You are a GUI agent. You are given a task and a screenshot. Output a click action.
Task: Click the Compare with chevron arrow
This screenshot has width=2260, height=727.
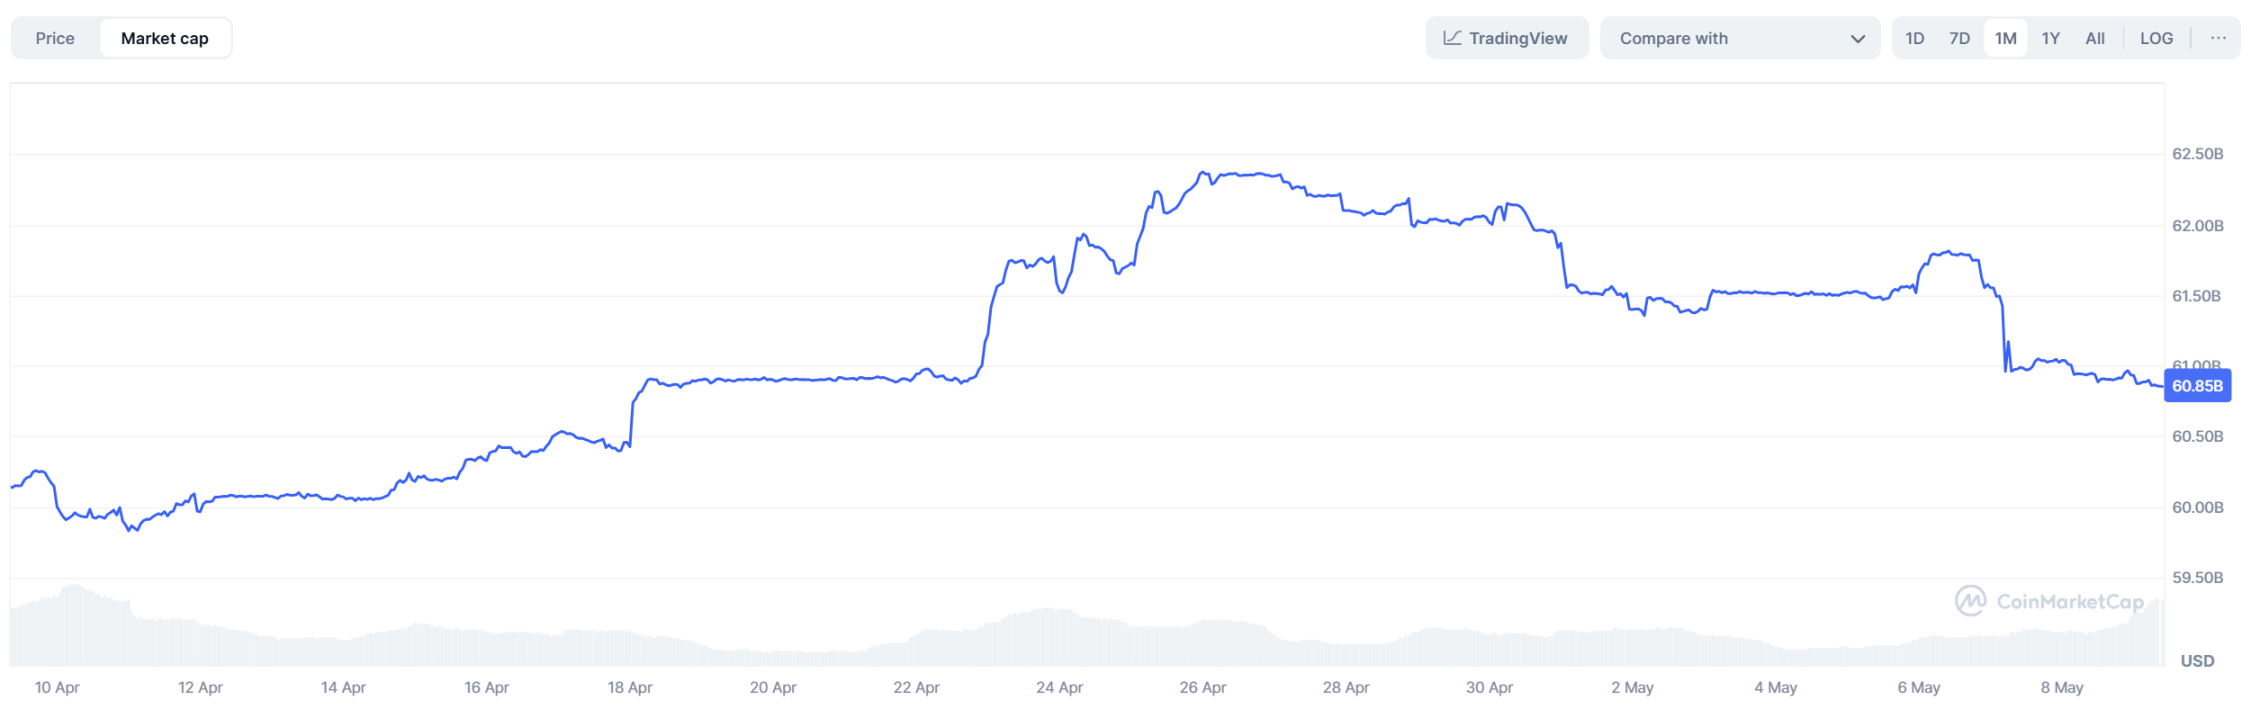click(1857, 39)
